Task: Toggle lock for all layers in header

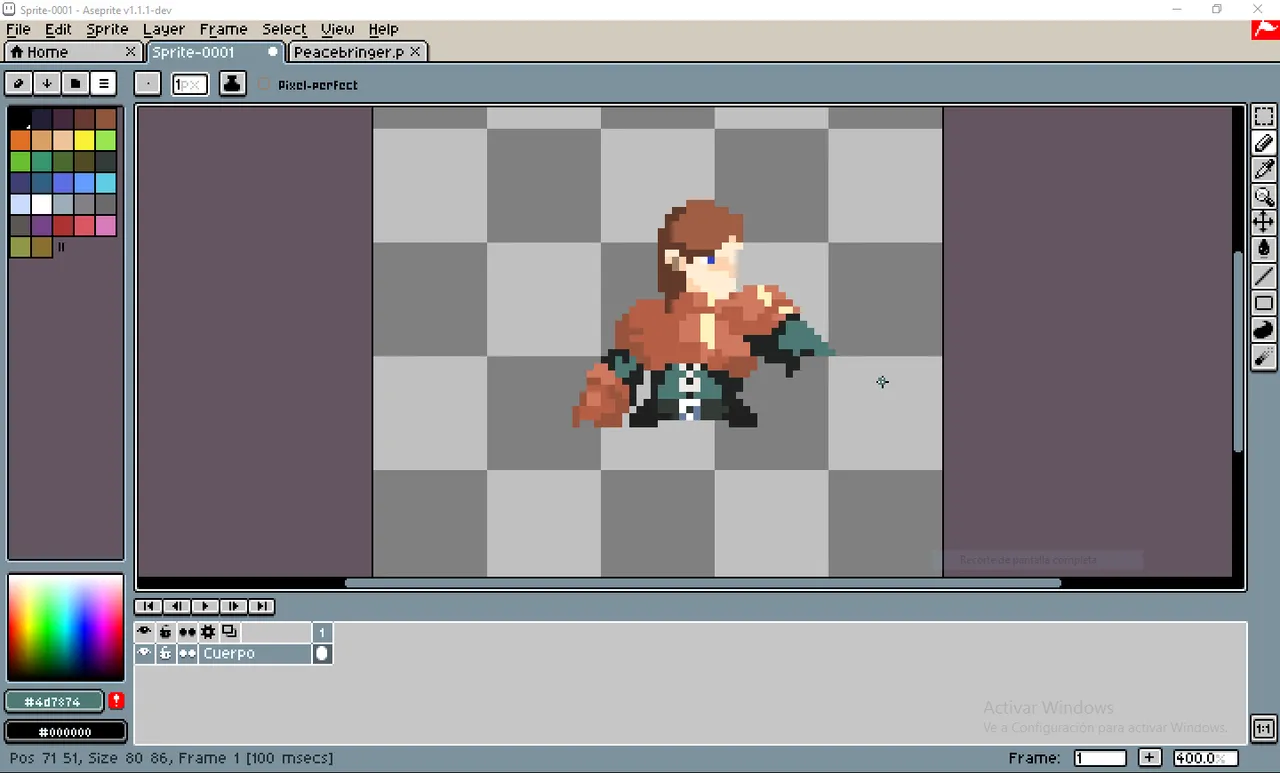Action: [166, 632]
